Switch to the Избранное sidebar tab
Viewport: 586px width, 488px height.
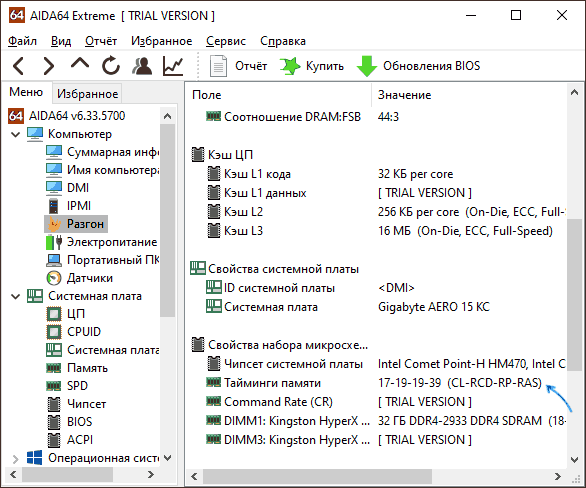(x=87, y=93)
